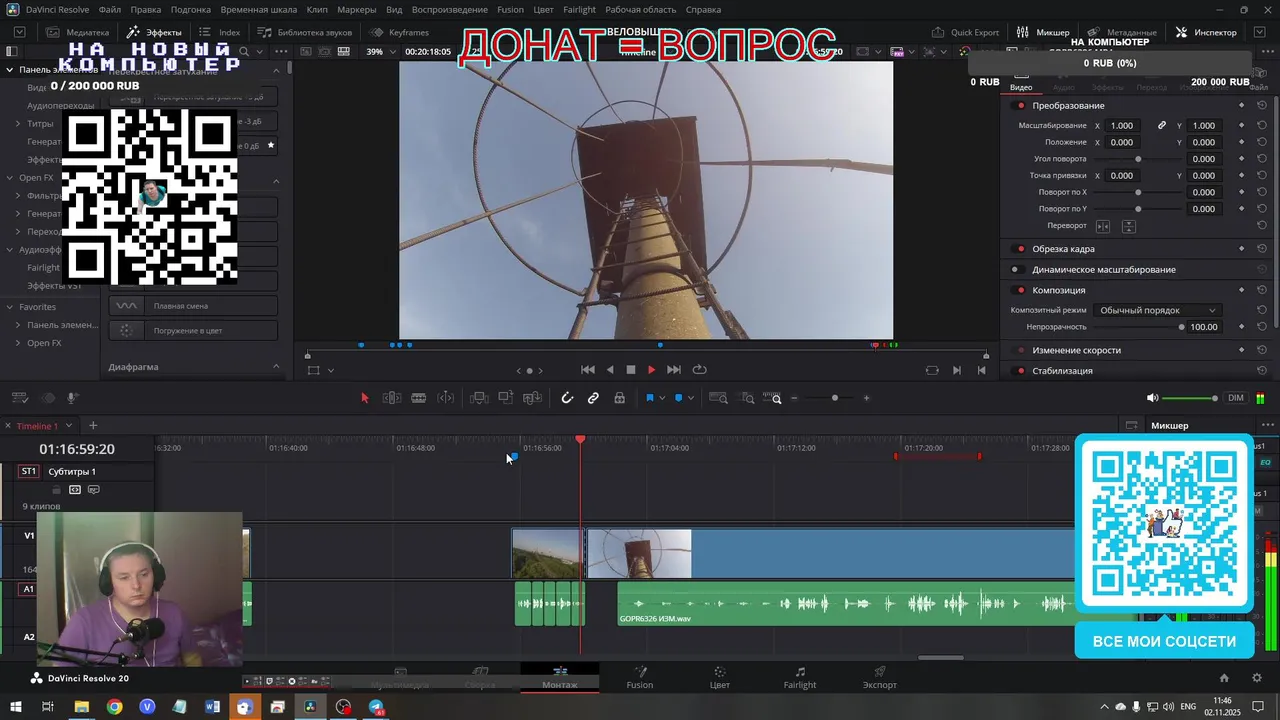The height and width of the screenshot is (720, 1280).
Task: Toggle the scale X/Y link icon
Action: 1162,126
